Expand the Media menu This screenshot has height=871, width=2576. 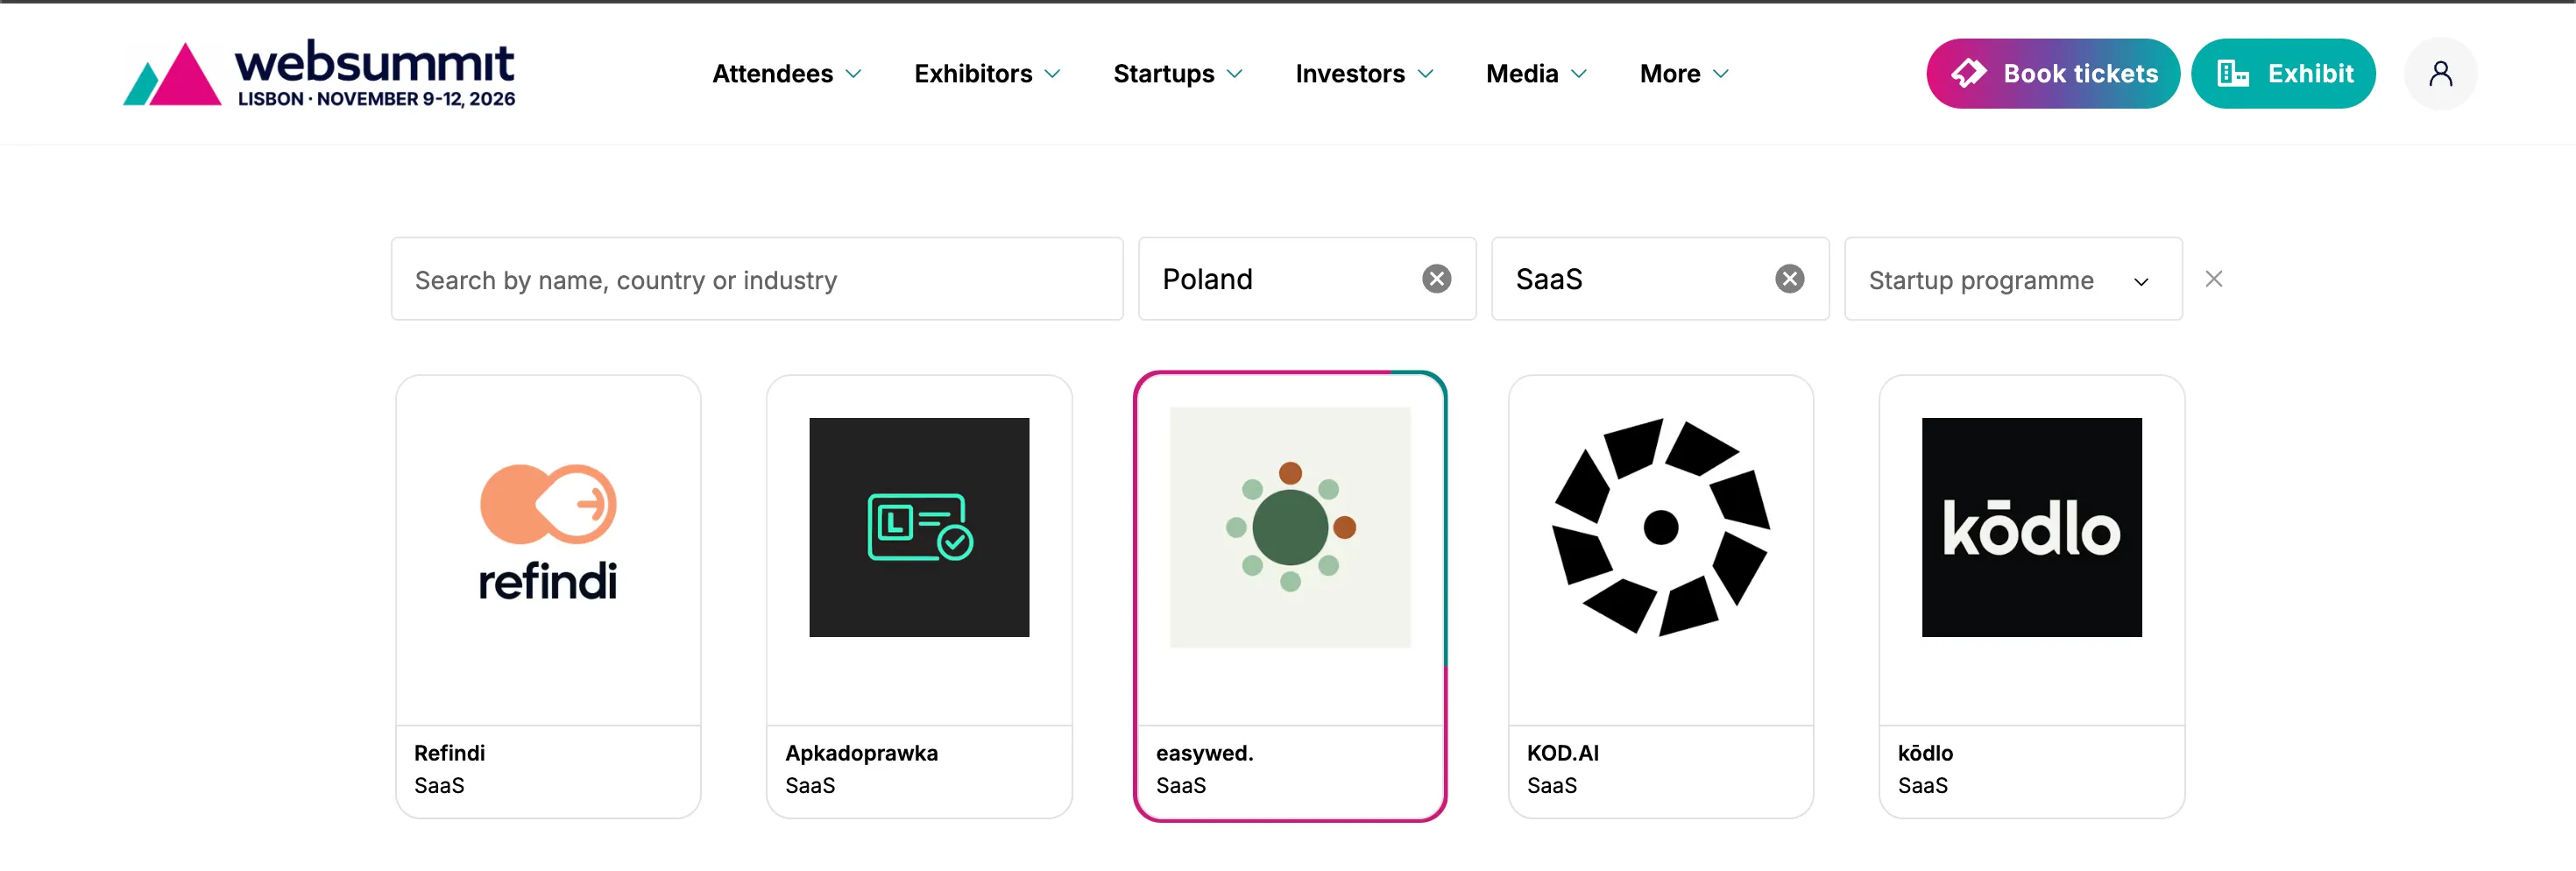point(1536,74)
